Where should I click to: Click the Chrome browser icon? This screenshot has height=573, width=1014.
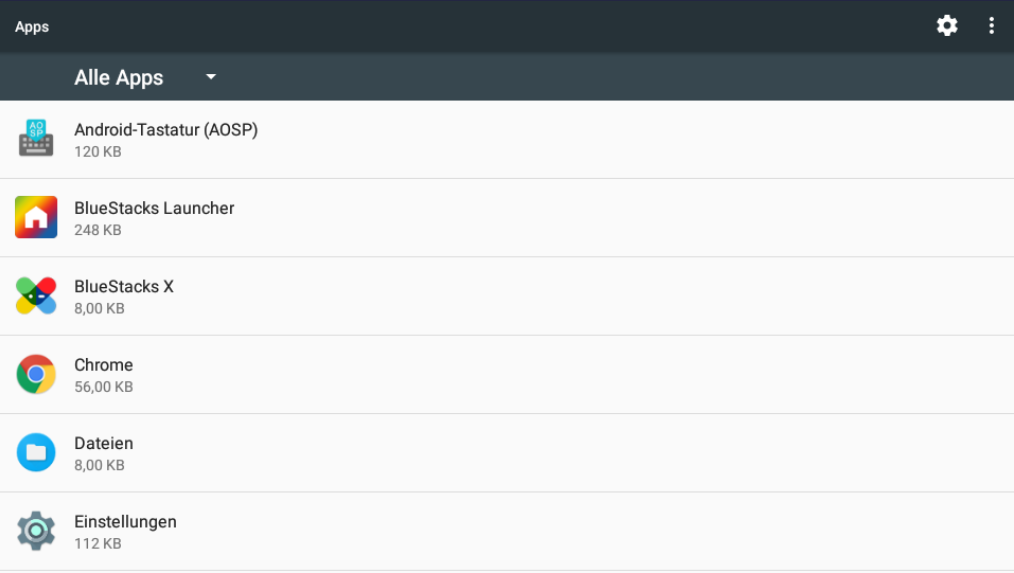[x=36, y=374]
